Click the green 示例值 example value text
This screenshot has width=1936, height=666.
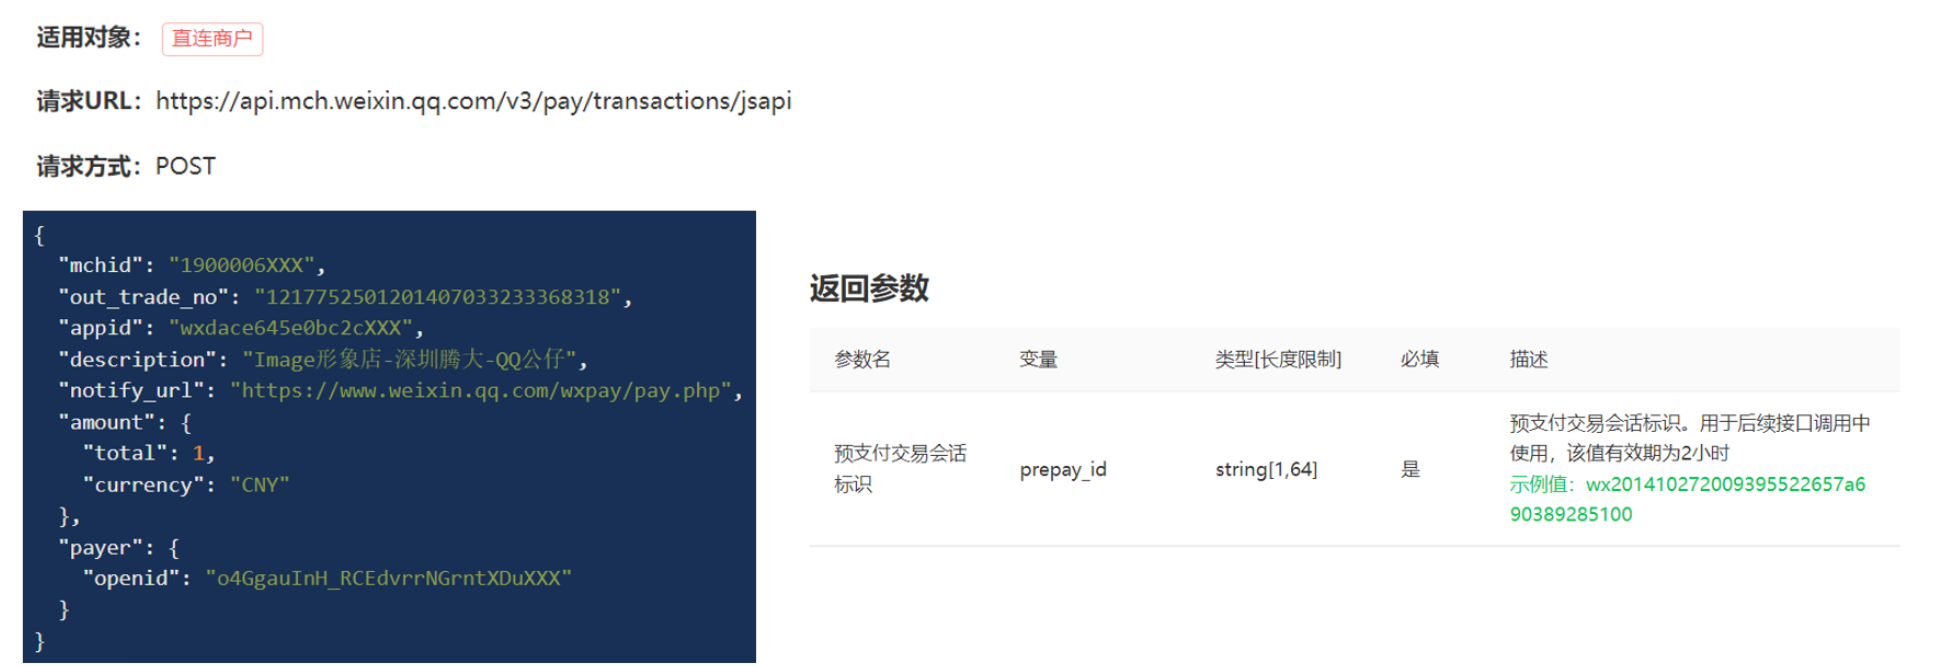click(1687, 499)
